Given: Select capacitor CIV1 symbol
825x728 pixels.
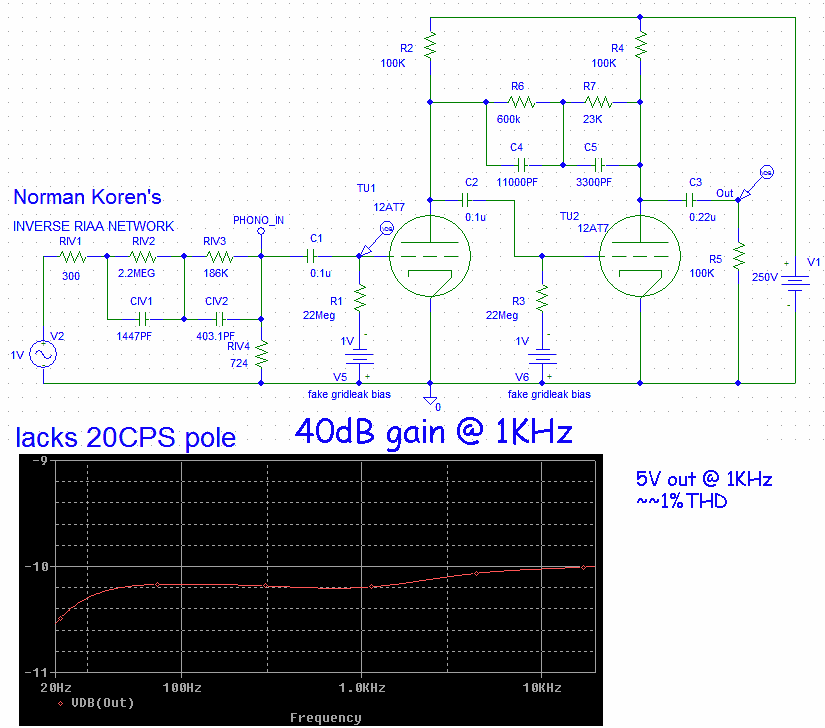Looking at the screenshot, I should (x=142, y=319).
